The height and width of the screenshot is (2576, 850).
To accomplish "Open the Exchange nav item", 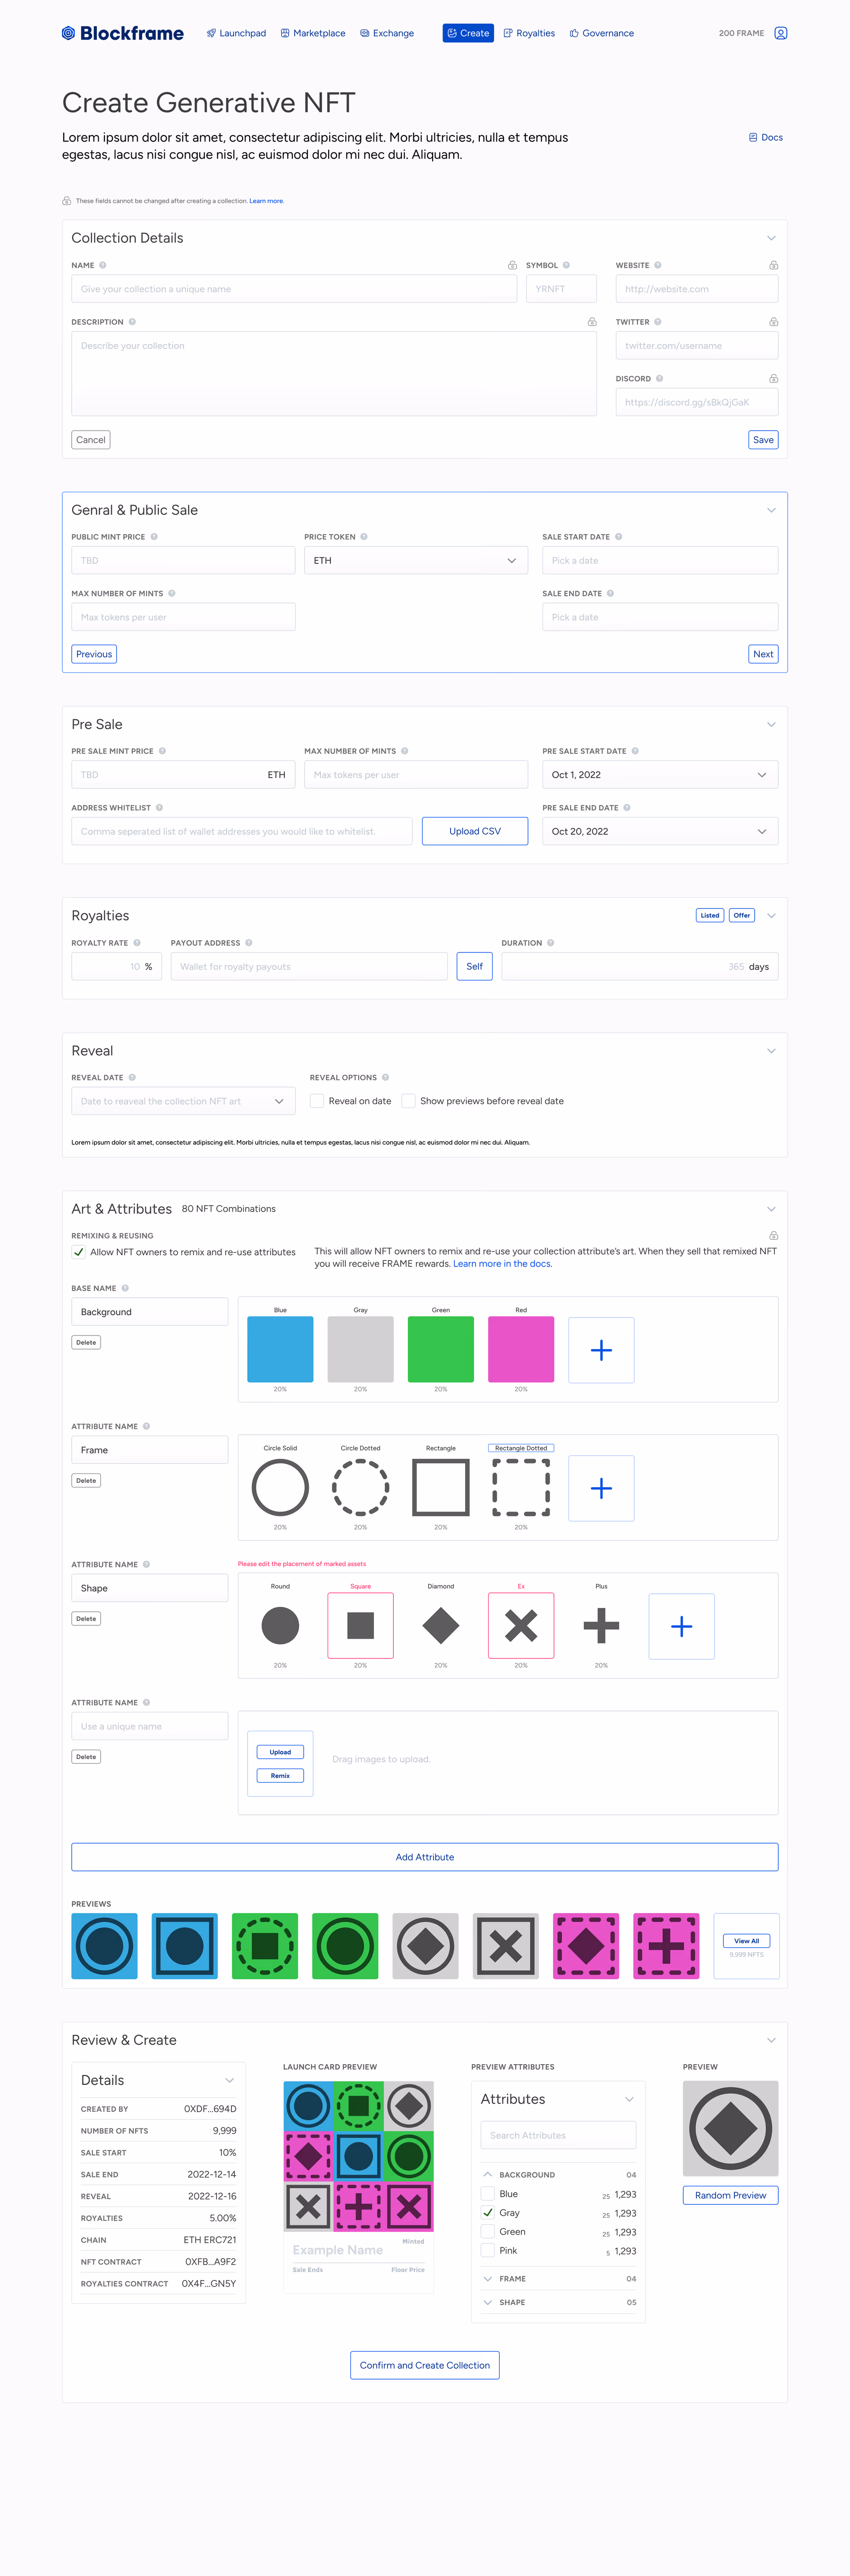I will coord(387,33).
